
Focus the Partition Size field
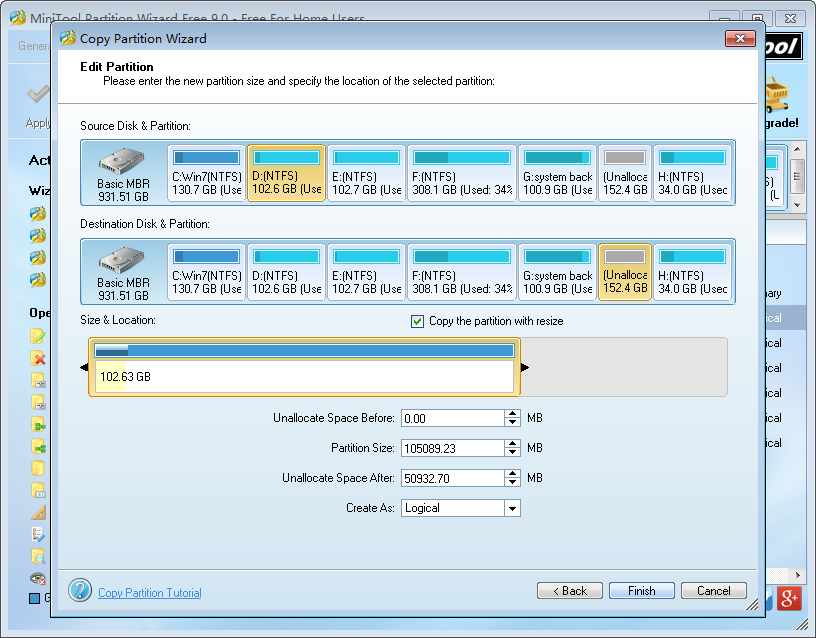[452, 448]
